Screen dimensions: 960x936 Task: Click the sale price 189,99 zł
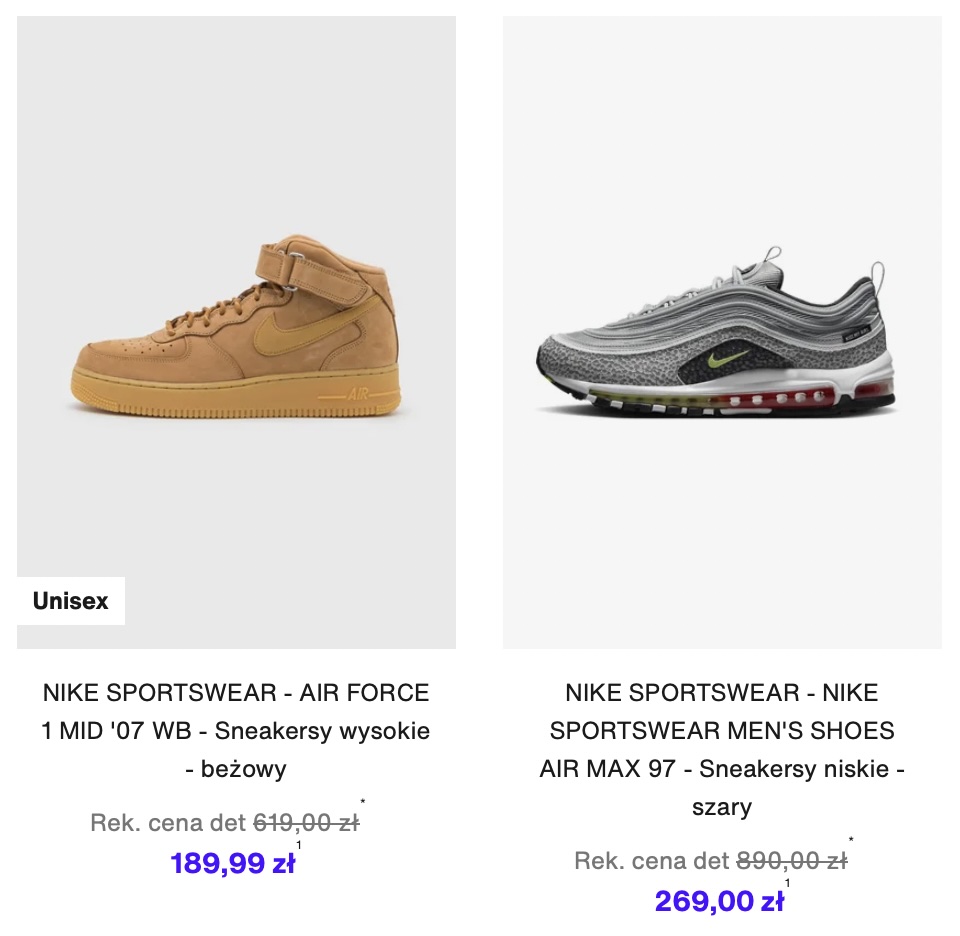[233, 863]
